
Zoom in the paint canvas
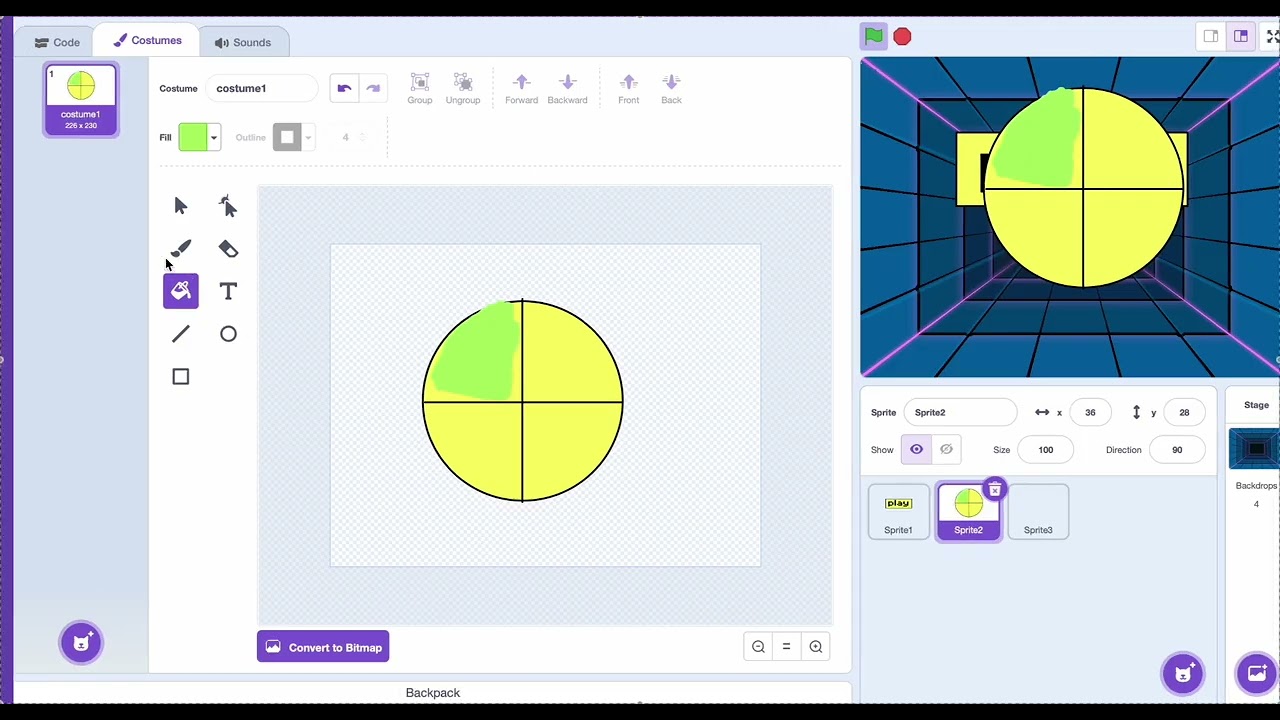816,647
